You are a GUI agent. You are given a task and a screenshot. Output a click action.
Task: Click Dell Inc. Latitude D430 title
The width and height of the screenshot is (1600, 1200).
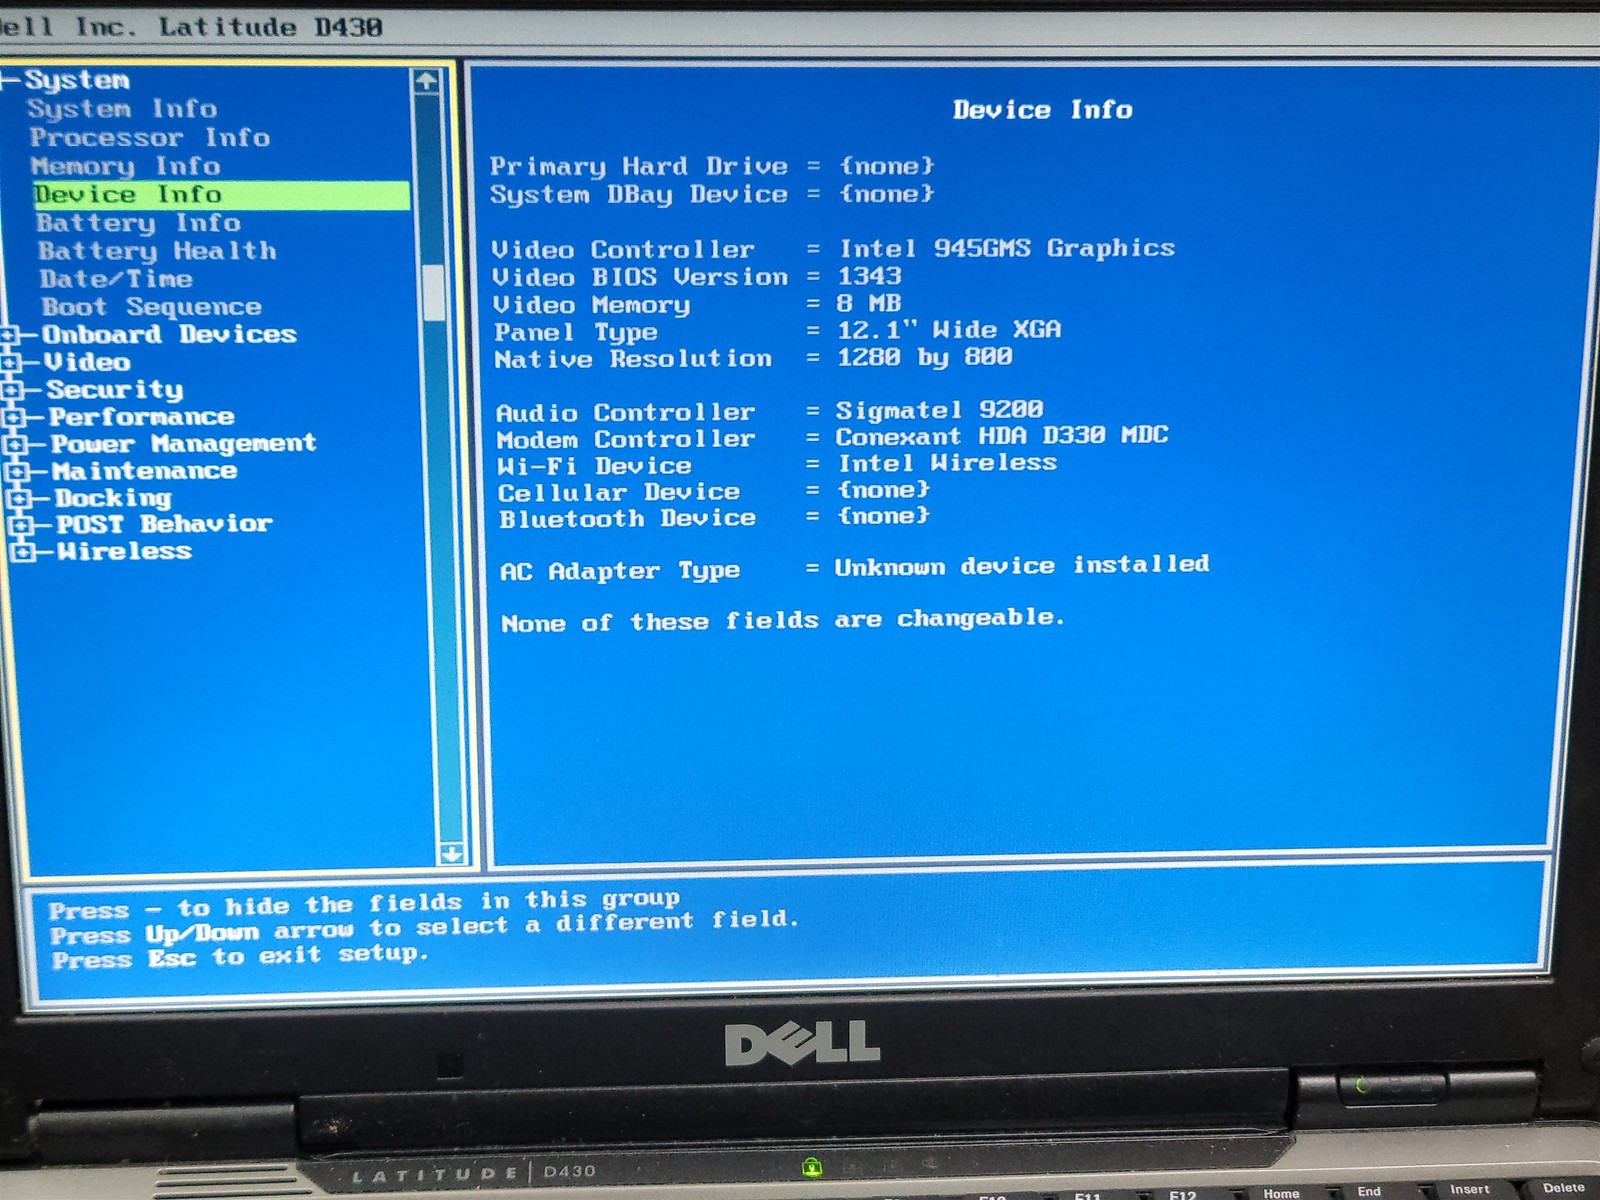coord(190,27)
